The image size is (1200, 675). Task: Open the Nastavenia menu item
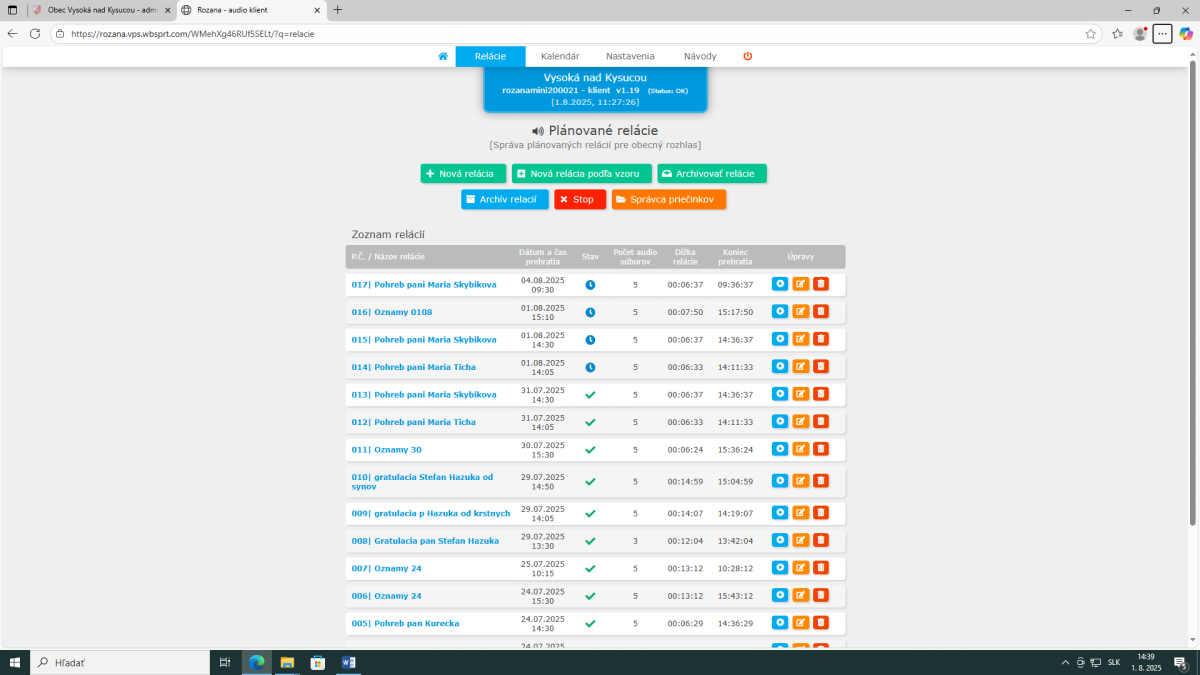click(x=630, y=56)
